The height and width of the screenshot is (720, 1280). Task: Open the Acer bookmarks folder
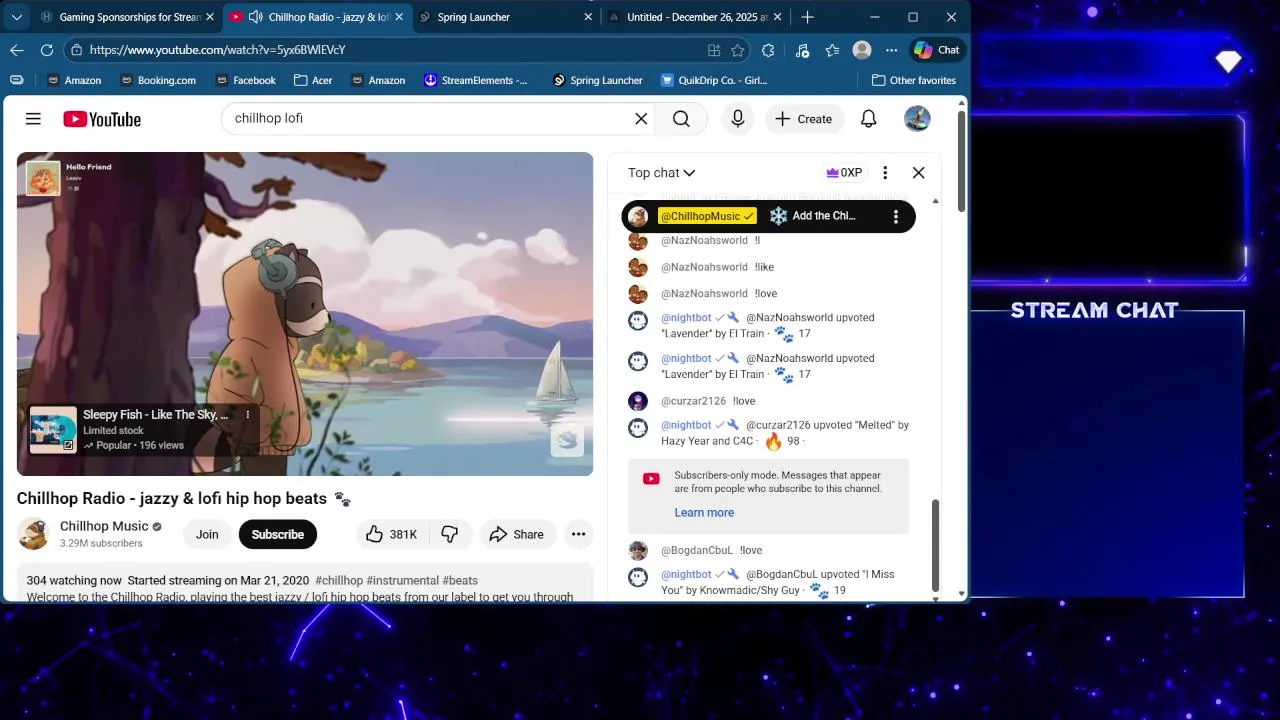(313, 80)
